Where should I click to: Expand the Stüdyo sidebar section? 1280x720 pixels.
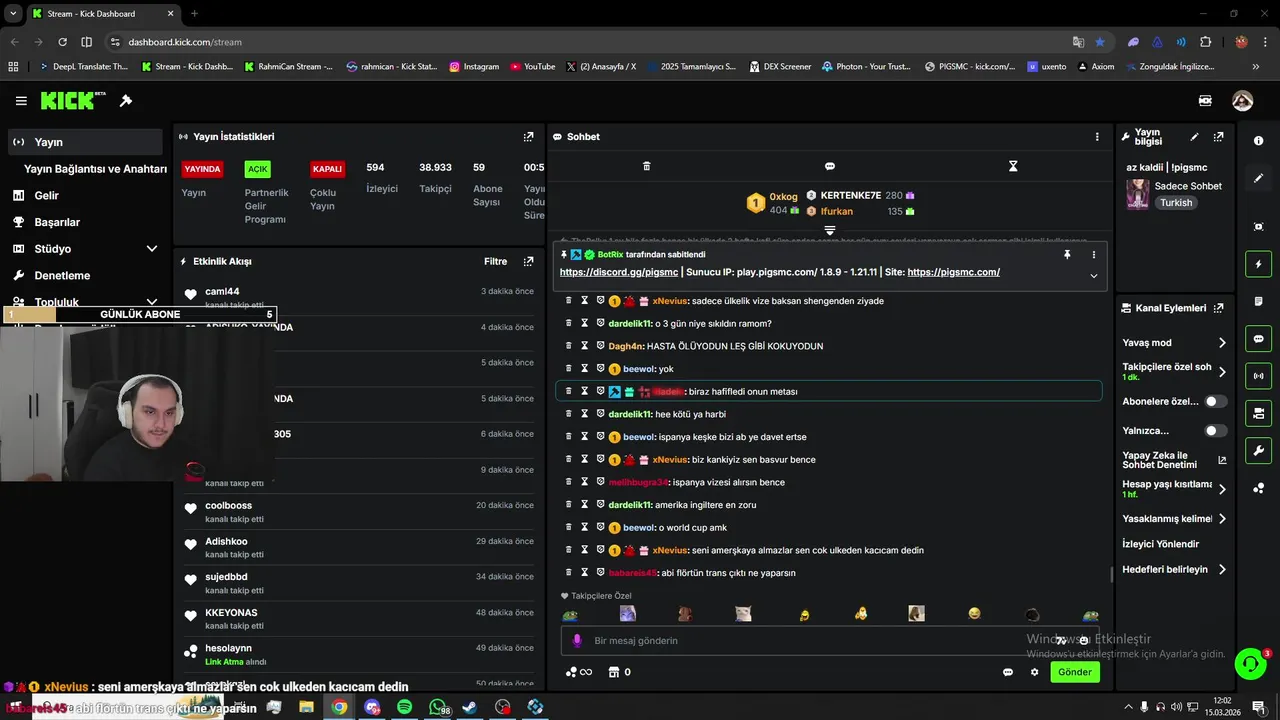point(152,249)
